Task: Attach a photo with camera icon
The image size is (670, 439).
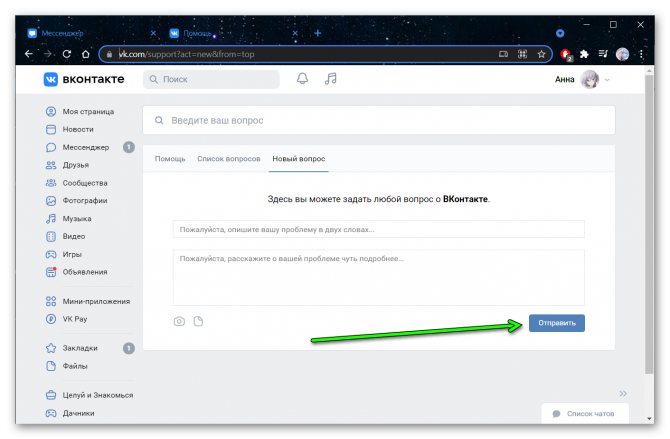Action: (179, 321)
